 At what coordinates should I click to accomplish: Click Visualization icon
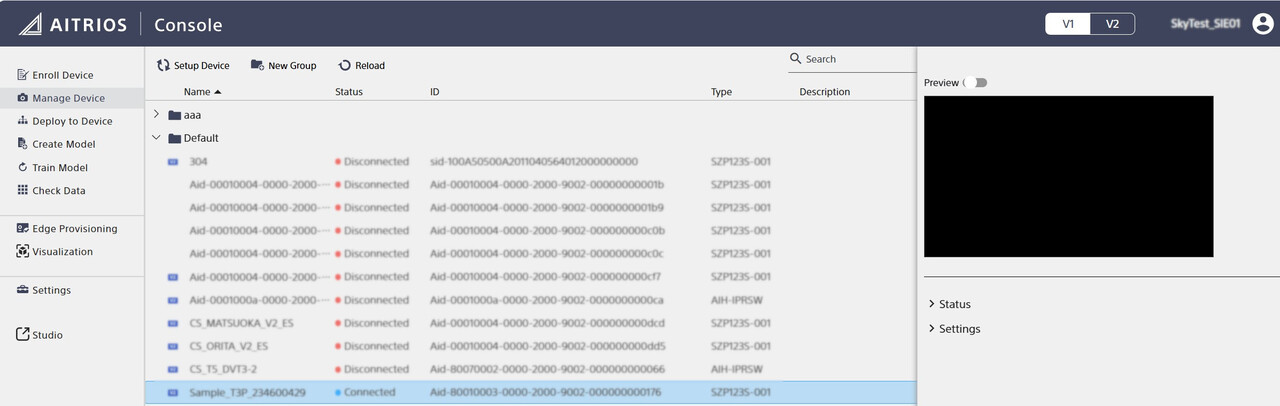[23, 251]
